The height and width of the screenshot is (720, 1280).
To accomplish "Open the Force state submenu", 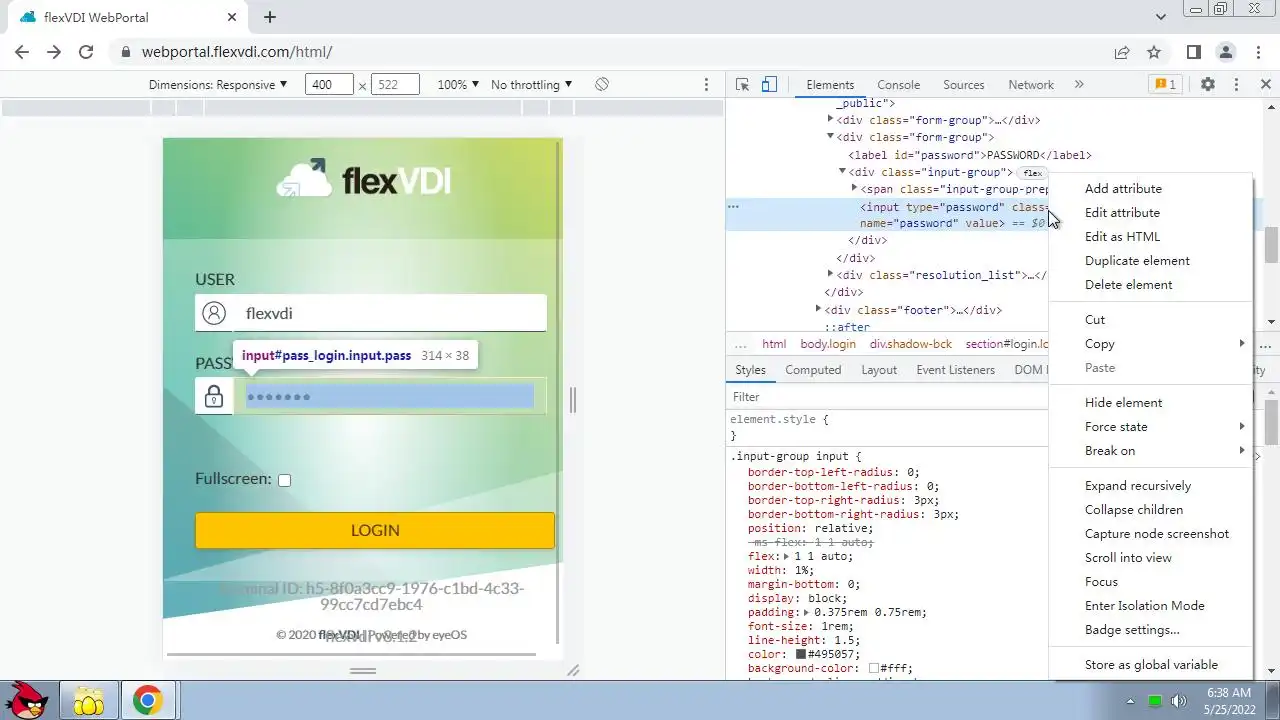I will pyautogui.click(x=1150, y=427).
